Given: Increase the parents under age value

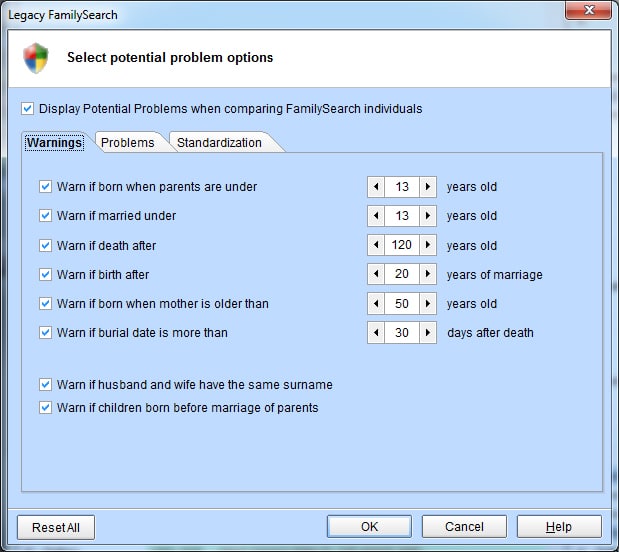Looking at the screenshot, I should pyautogui.click(x=428, y=187).
